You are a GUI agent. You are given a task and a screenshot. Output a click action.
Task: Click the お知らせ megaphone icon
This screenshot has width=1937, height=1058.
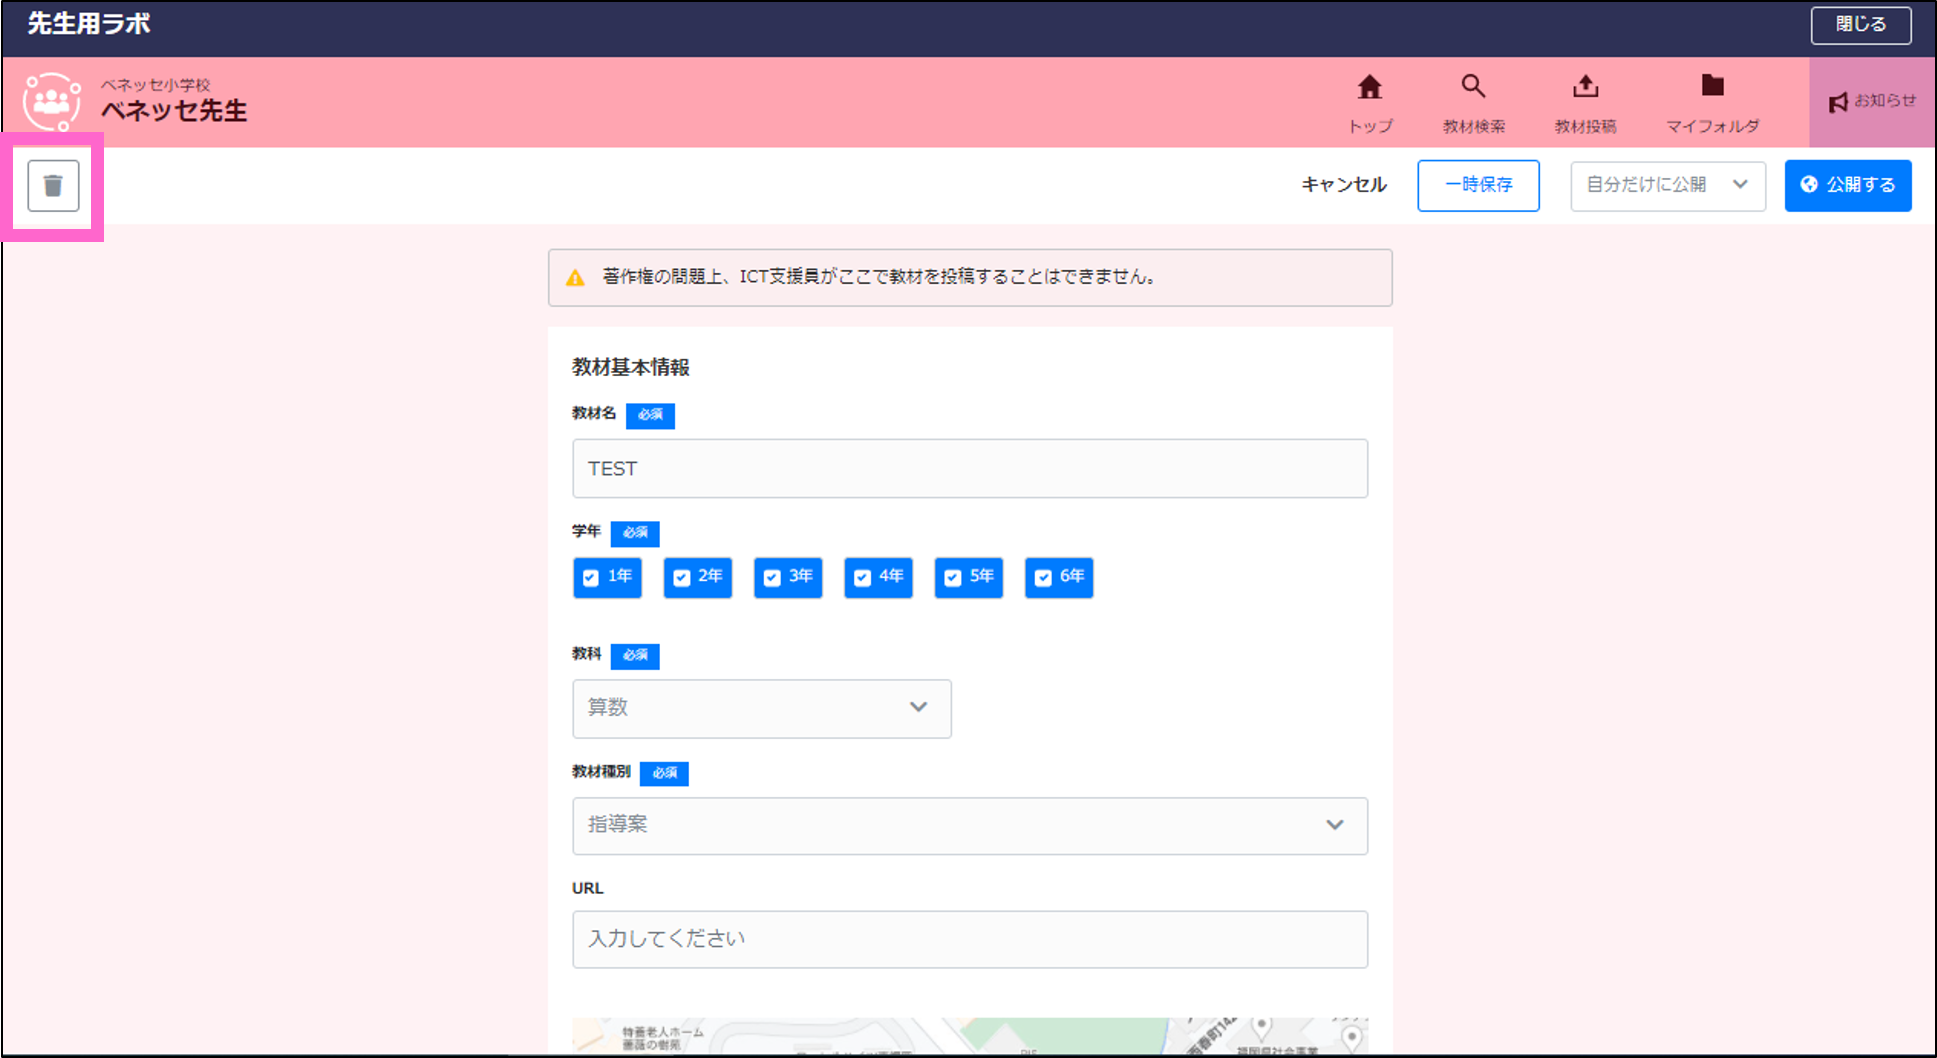point(1837,101)
